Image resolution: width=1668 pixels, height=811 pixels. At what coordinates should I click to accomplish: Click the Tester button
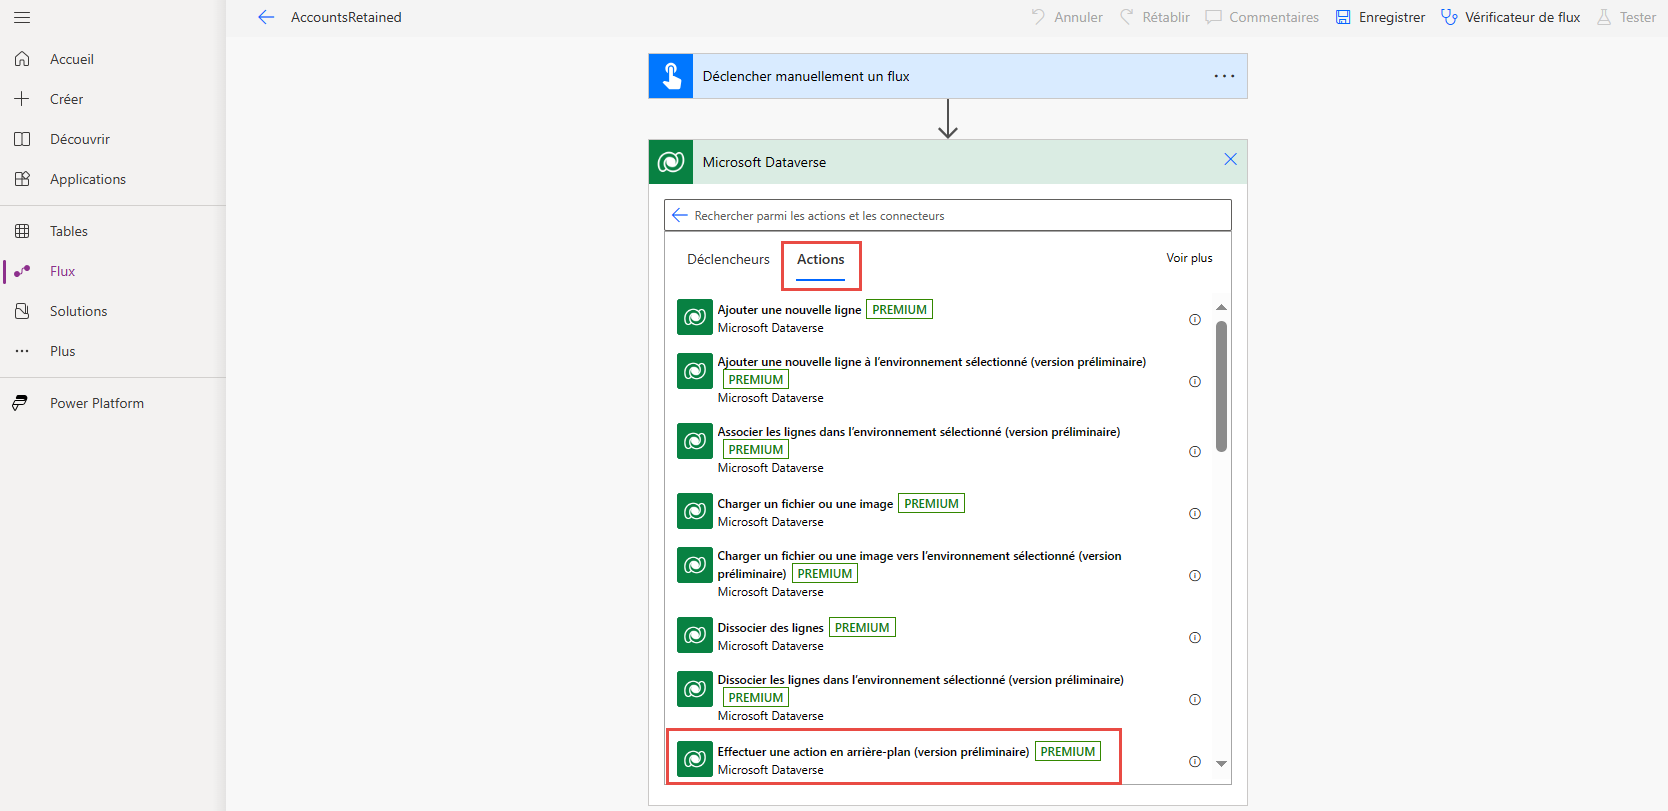(x=1626, y=17)
